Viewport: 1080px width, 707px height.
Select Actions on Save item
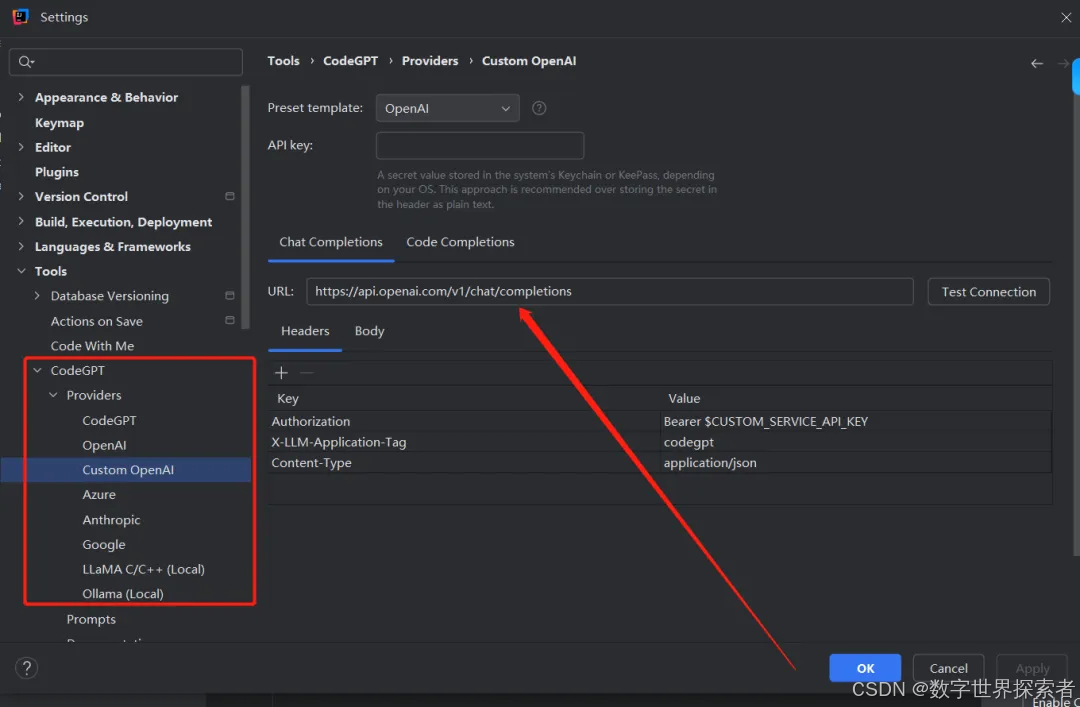[x=96, y=321]
